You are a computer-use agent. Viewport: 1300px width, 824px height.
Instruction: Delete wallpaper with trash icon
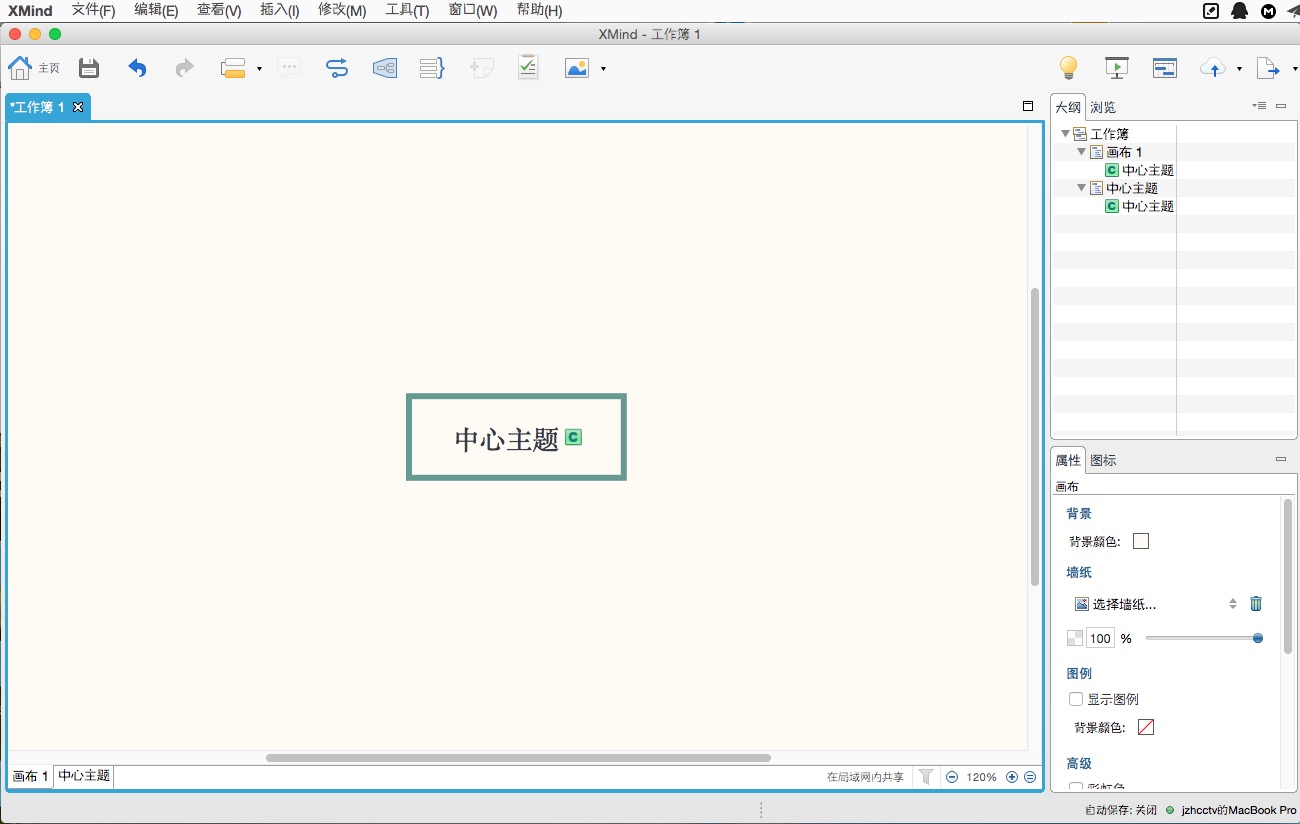pyautogui.click(x=1256, y=604)
